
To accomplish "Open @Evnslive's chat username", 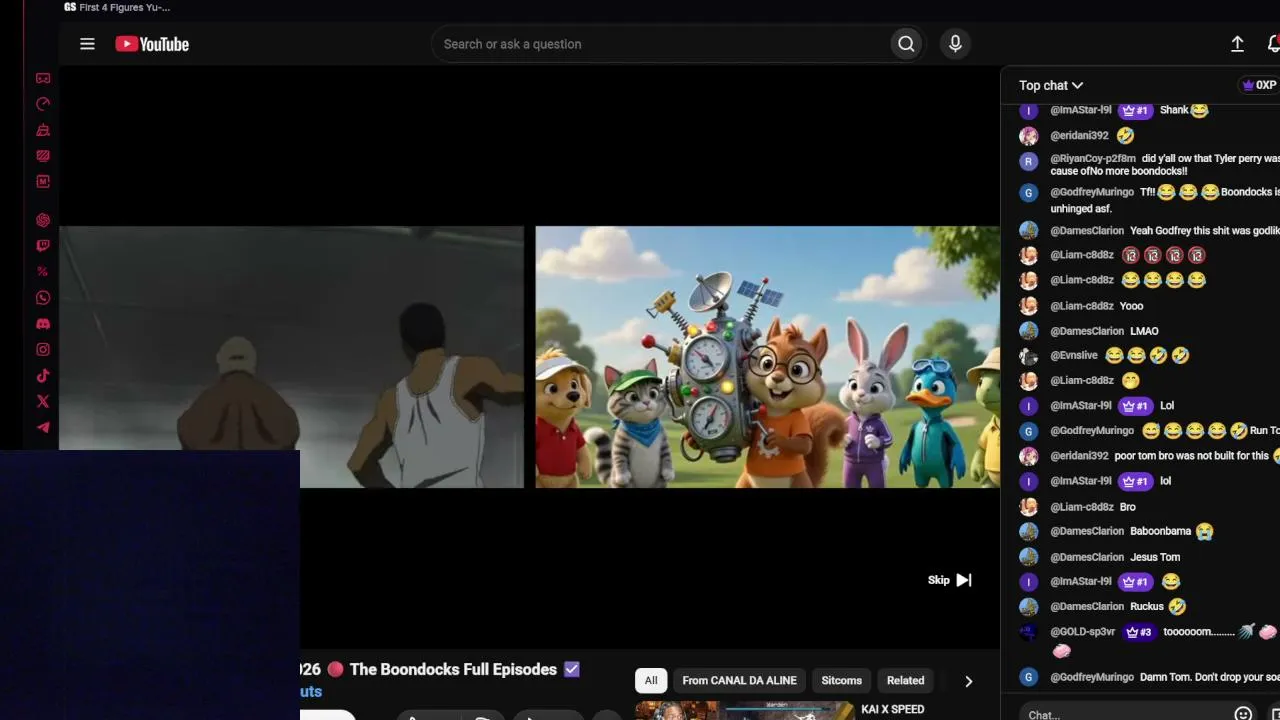I will click(1074, 356).
